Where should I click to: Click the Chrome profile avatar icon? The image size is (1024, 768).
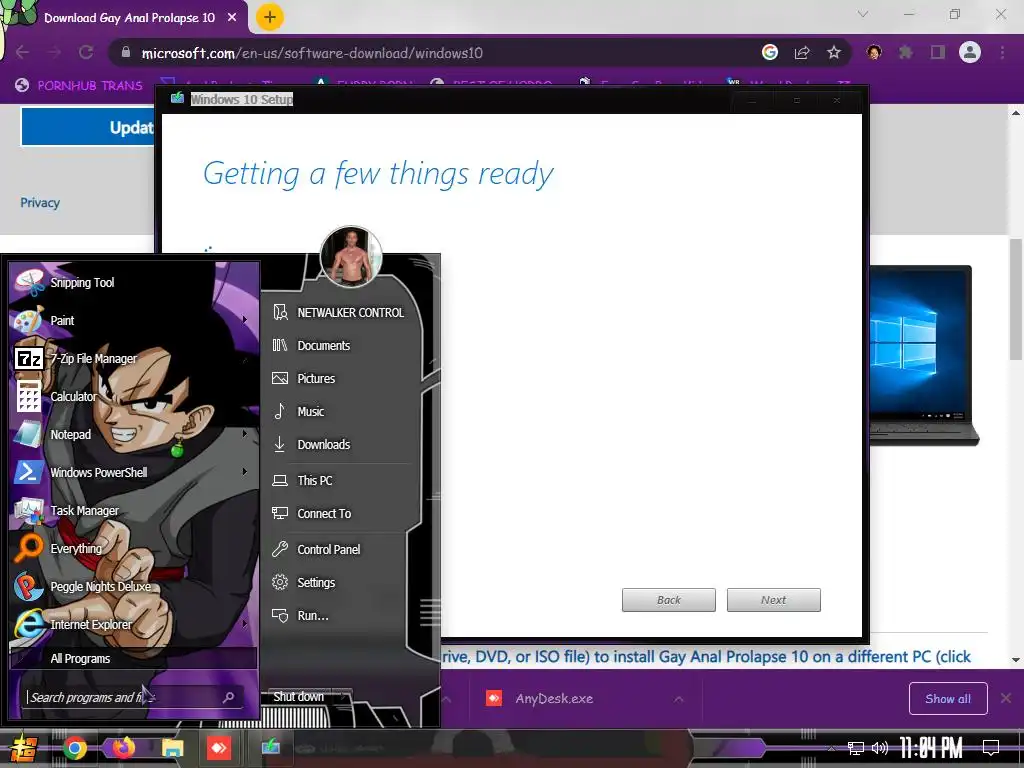coord(970,52)
